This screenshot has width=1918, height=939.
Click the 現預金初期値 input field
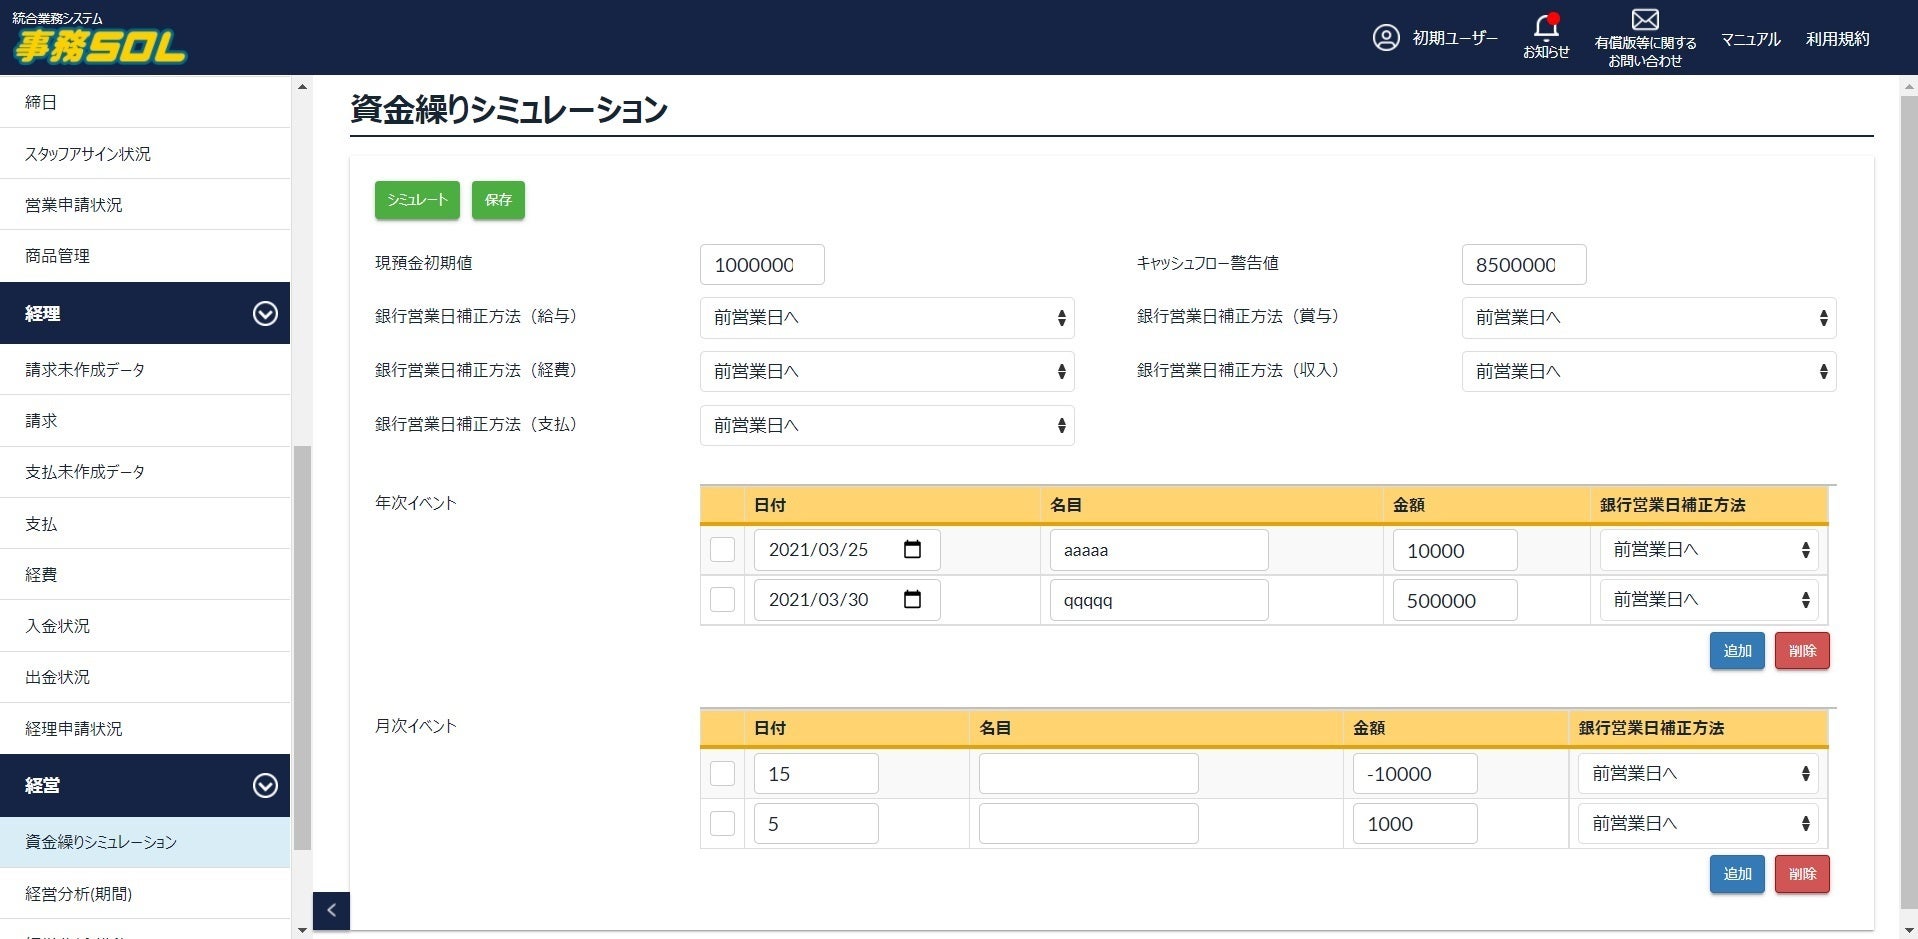762,265
